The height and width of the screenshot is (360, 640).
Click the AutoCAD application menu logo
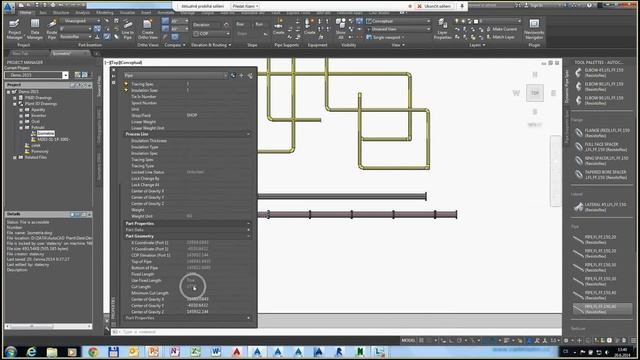(9, 7)
